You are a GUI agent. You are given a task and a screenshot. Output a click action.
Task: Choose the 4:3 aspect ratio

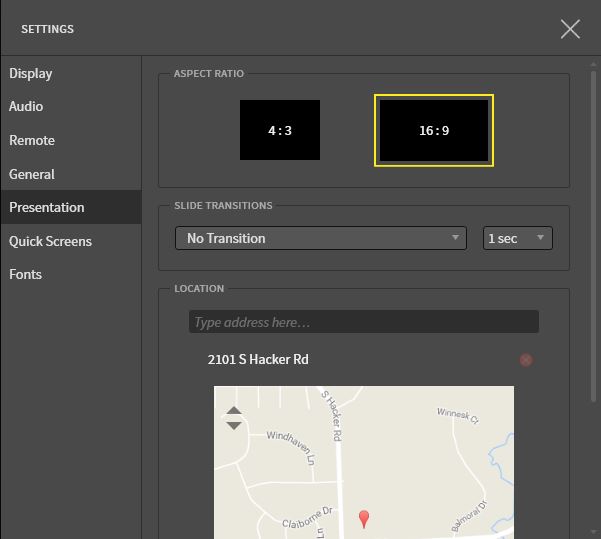tap(280, 130)
